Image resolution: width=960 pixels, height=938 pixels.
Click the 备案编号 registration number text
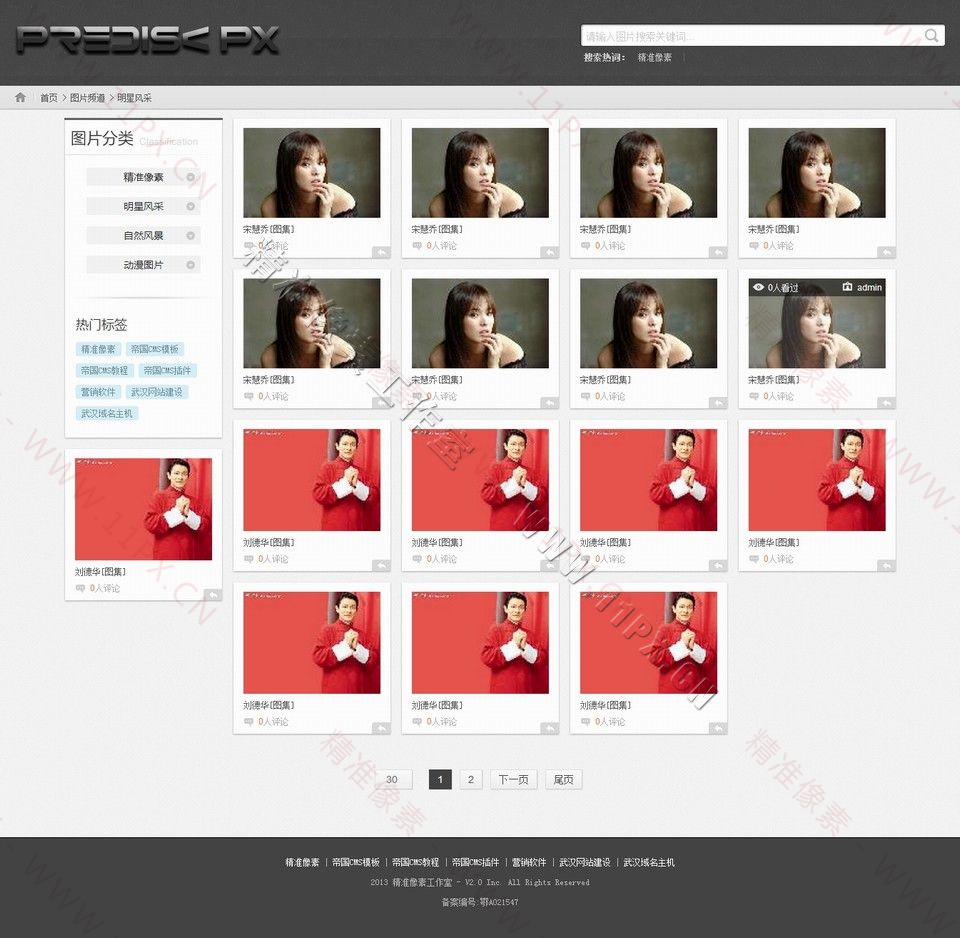coord(480,902)
